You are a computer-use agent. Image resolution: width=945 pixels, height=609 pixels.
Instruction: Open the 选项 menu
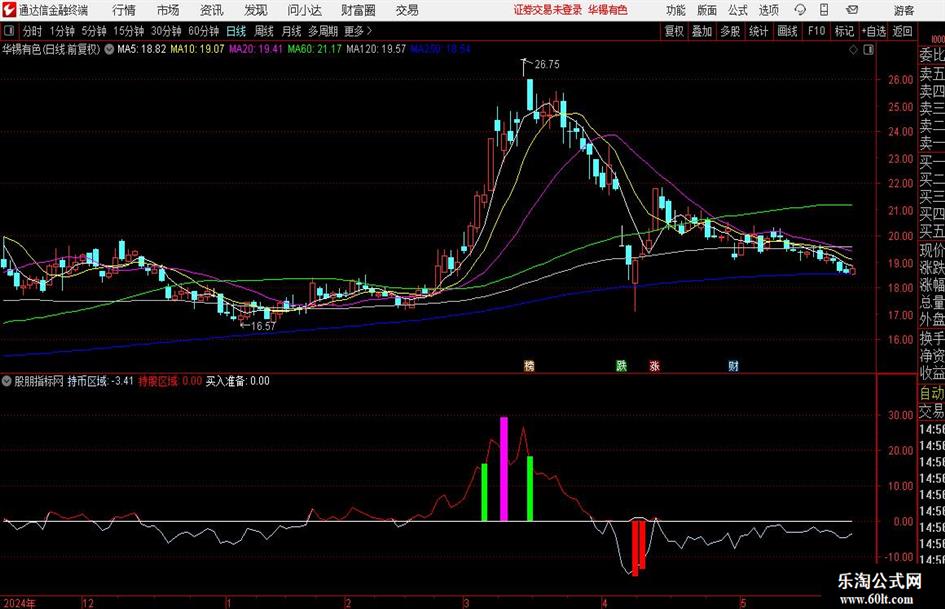tap(768, 10)
